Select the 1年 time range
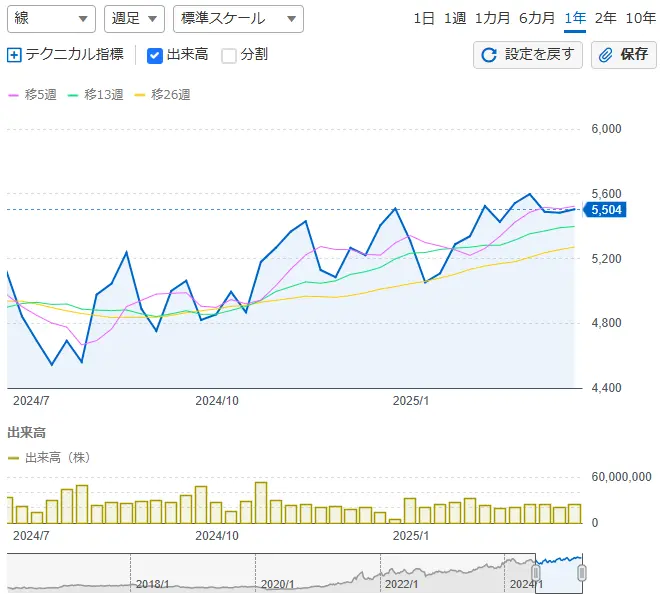The width and height of the screenshot is (660, 594). pos(575,19)
